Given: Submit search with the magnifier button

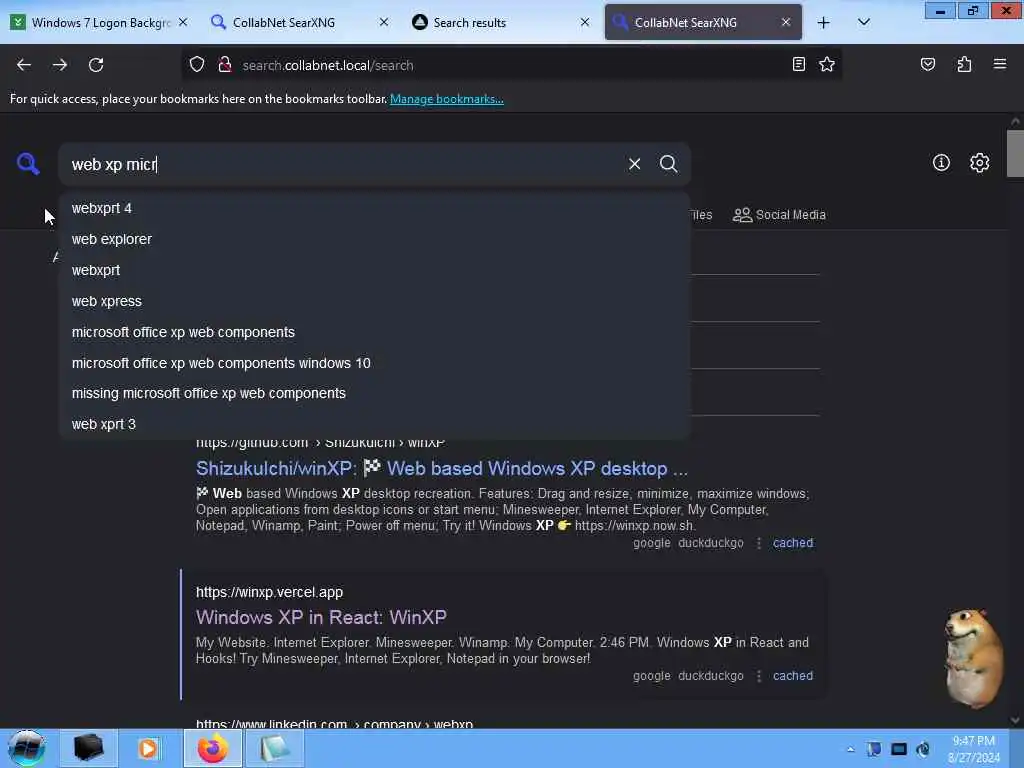Looking at the screenshot, I should 668,164.
